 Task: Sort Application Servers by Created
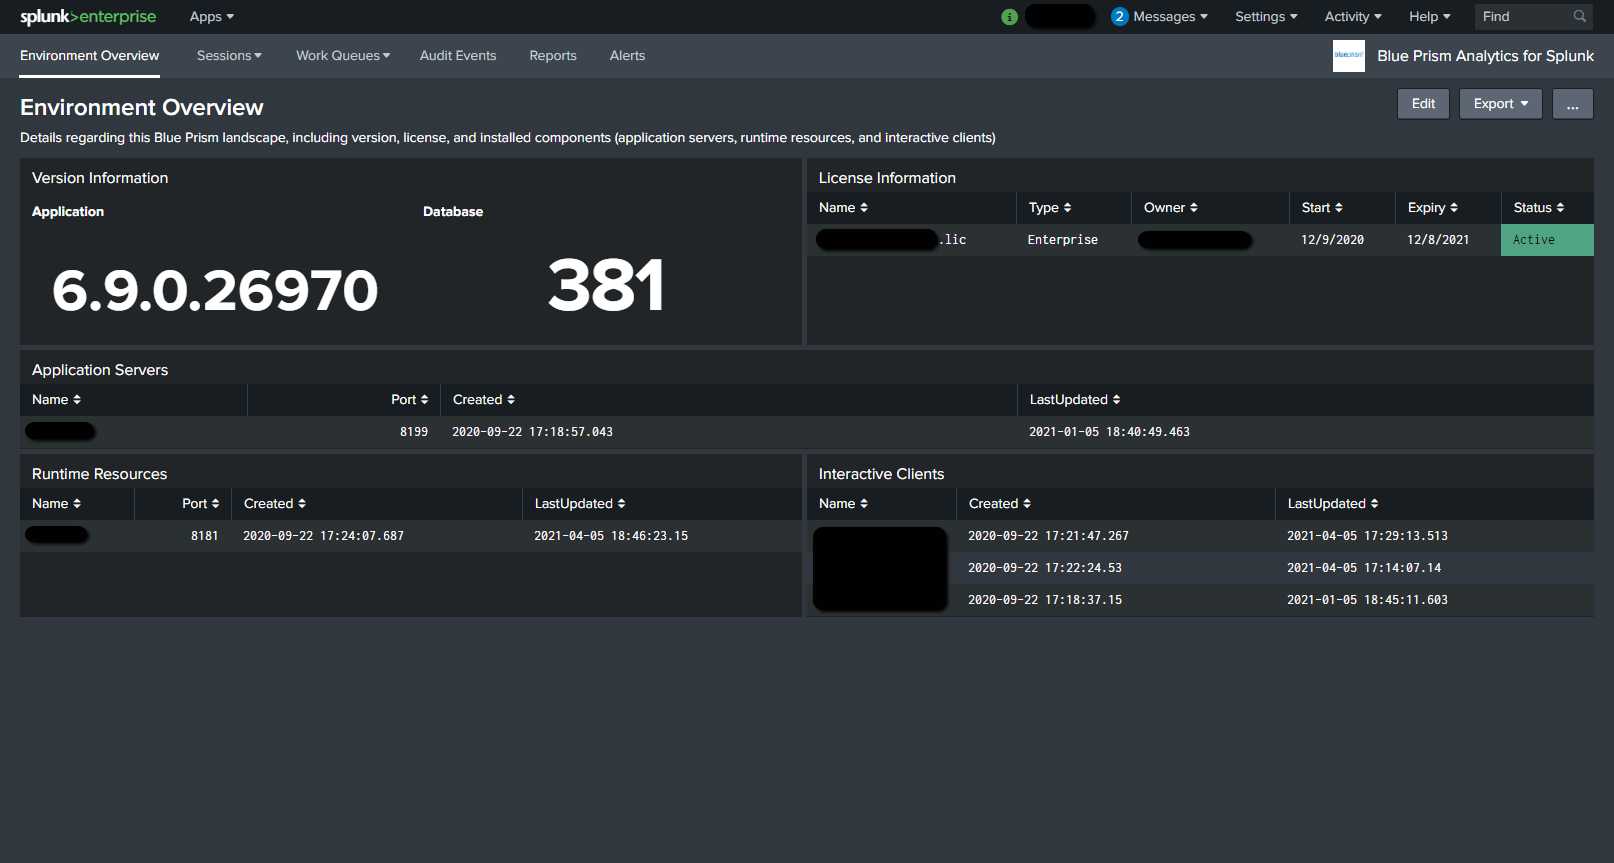pyautogui.click(x=484, y=400)
